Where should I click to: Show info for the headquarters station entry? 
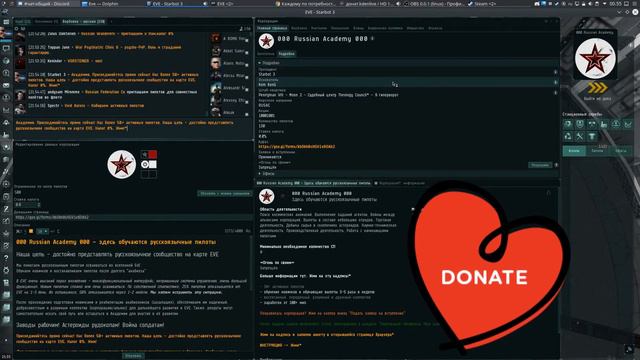point(556,93)
